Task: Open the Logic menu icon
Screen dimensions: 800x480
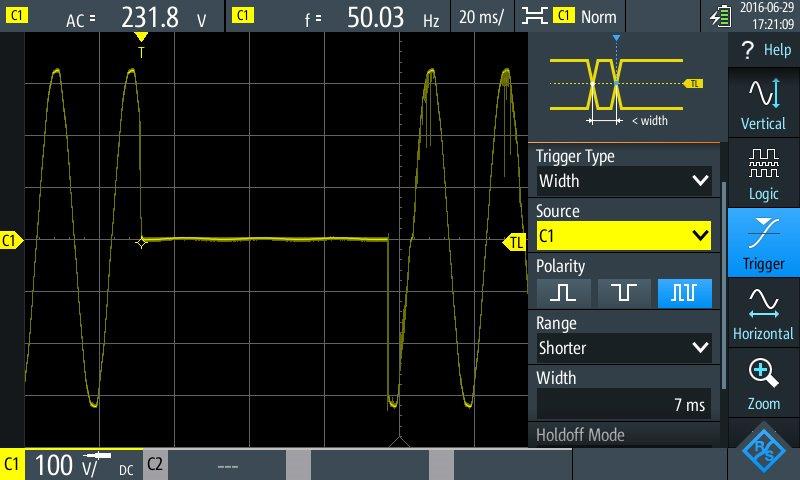Action: (763, 173)
